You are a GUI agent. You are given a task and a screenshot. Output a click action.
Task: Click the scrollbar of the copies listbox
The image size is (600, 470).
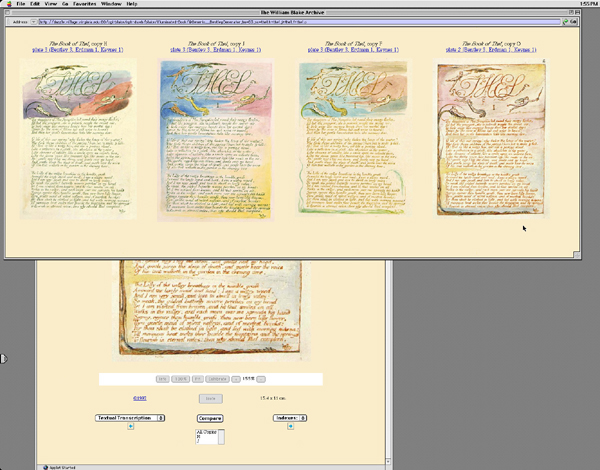pos(221,437)
